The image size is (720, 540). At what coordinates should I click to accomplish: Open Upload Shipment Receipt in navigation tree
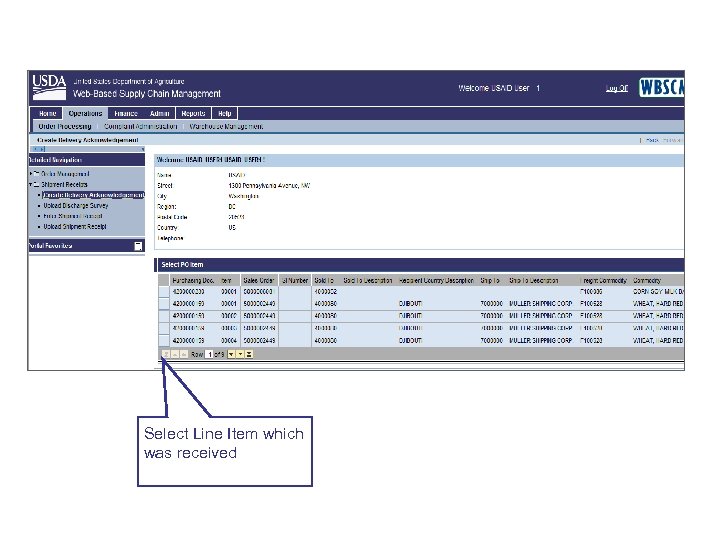tap(75, 227)
